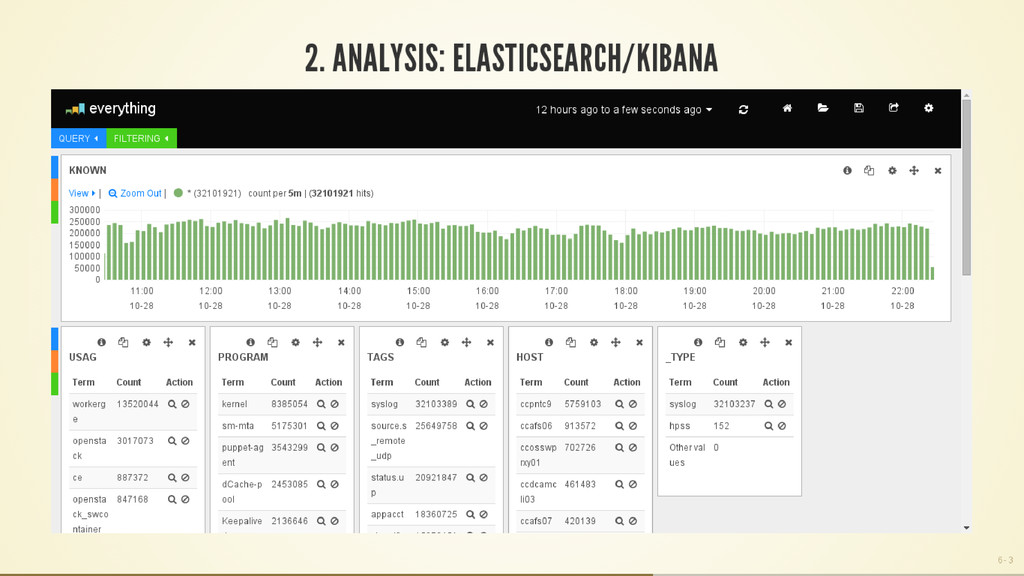This screenshot has height=576, width=1024.
Task: Click the move icon on KNOWN panel
Action: pyautogui.click(x=914, y=170)
